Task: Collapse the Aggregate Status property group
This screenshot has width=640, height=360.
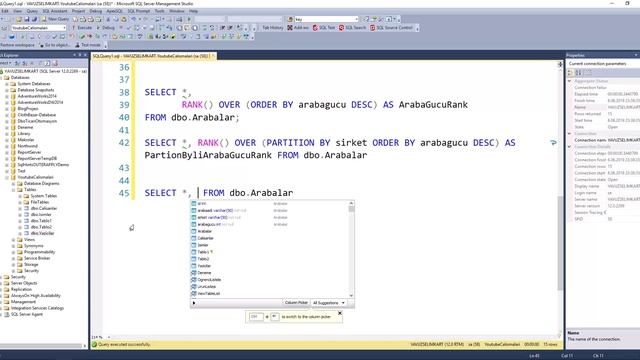Action: [x=570, y=81]
